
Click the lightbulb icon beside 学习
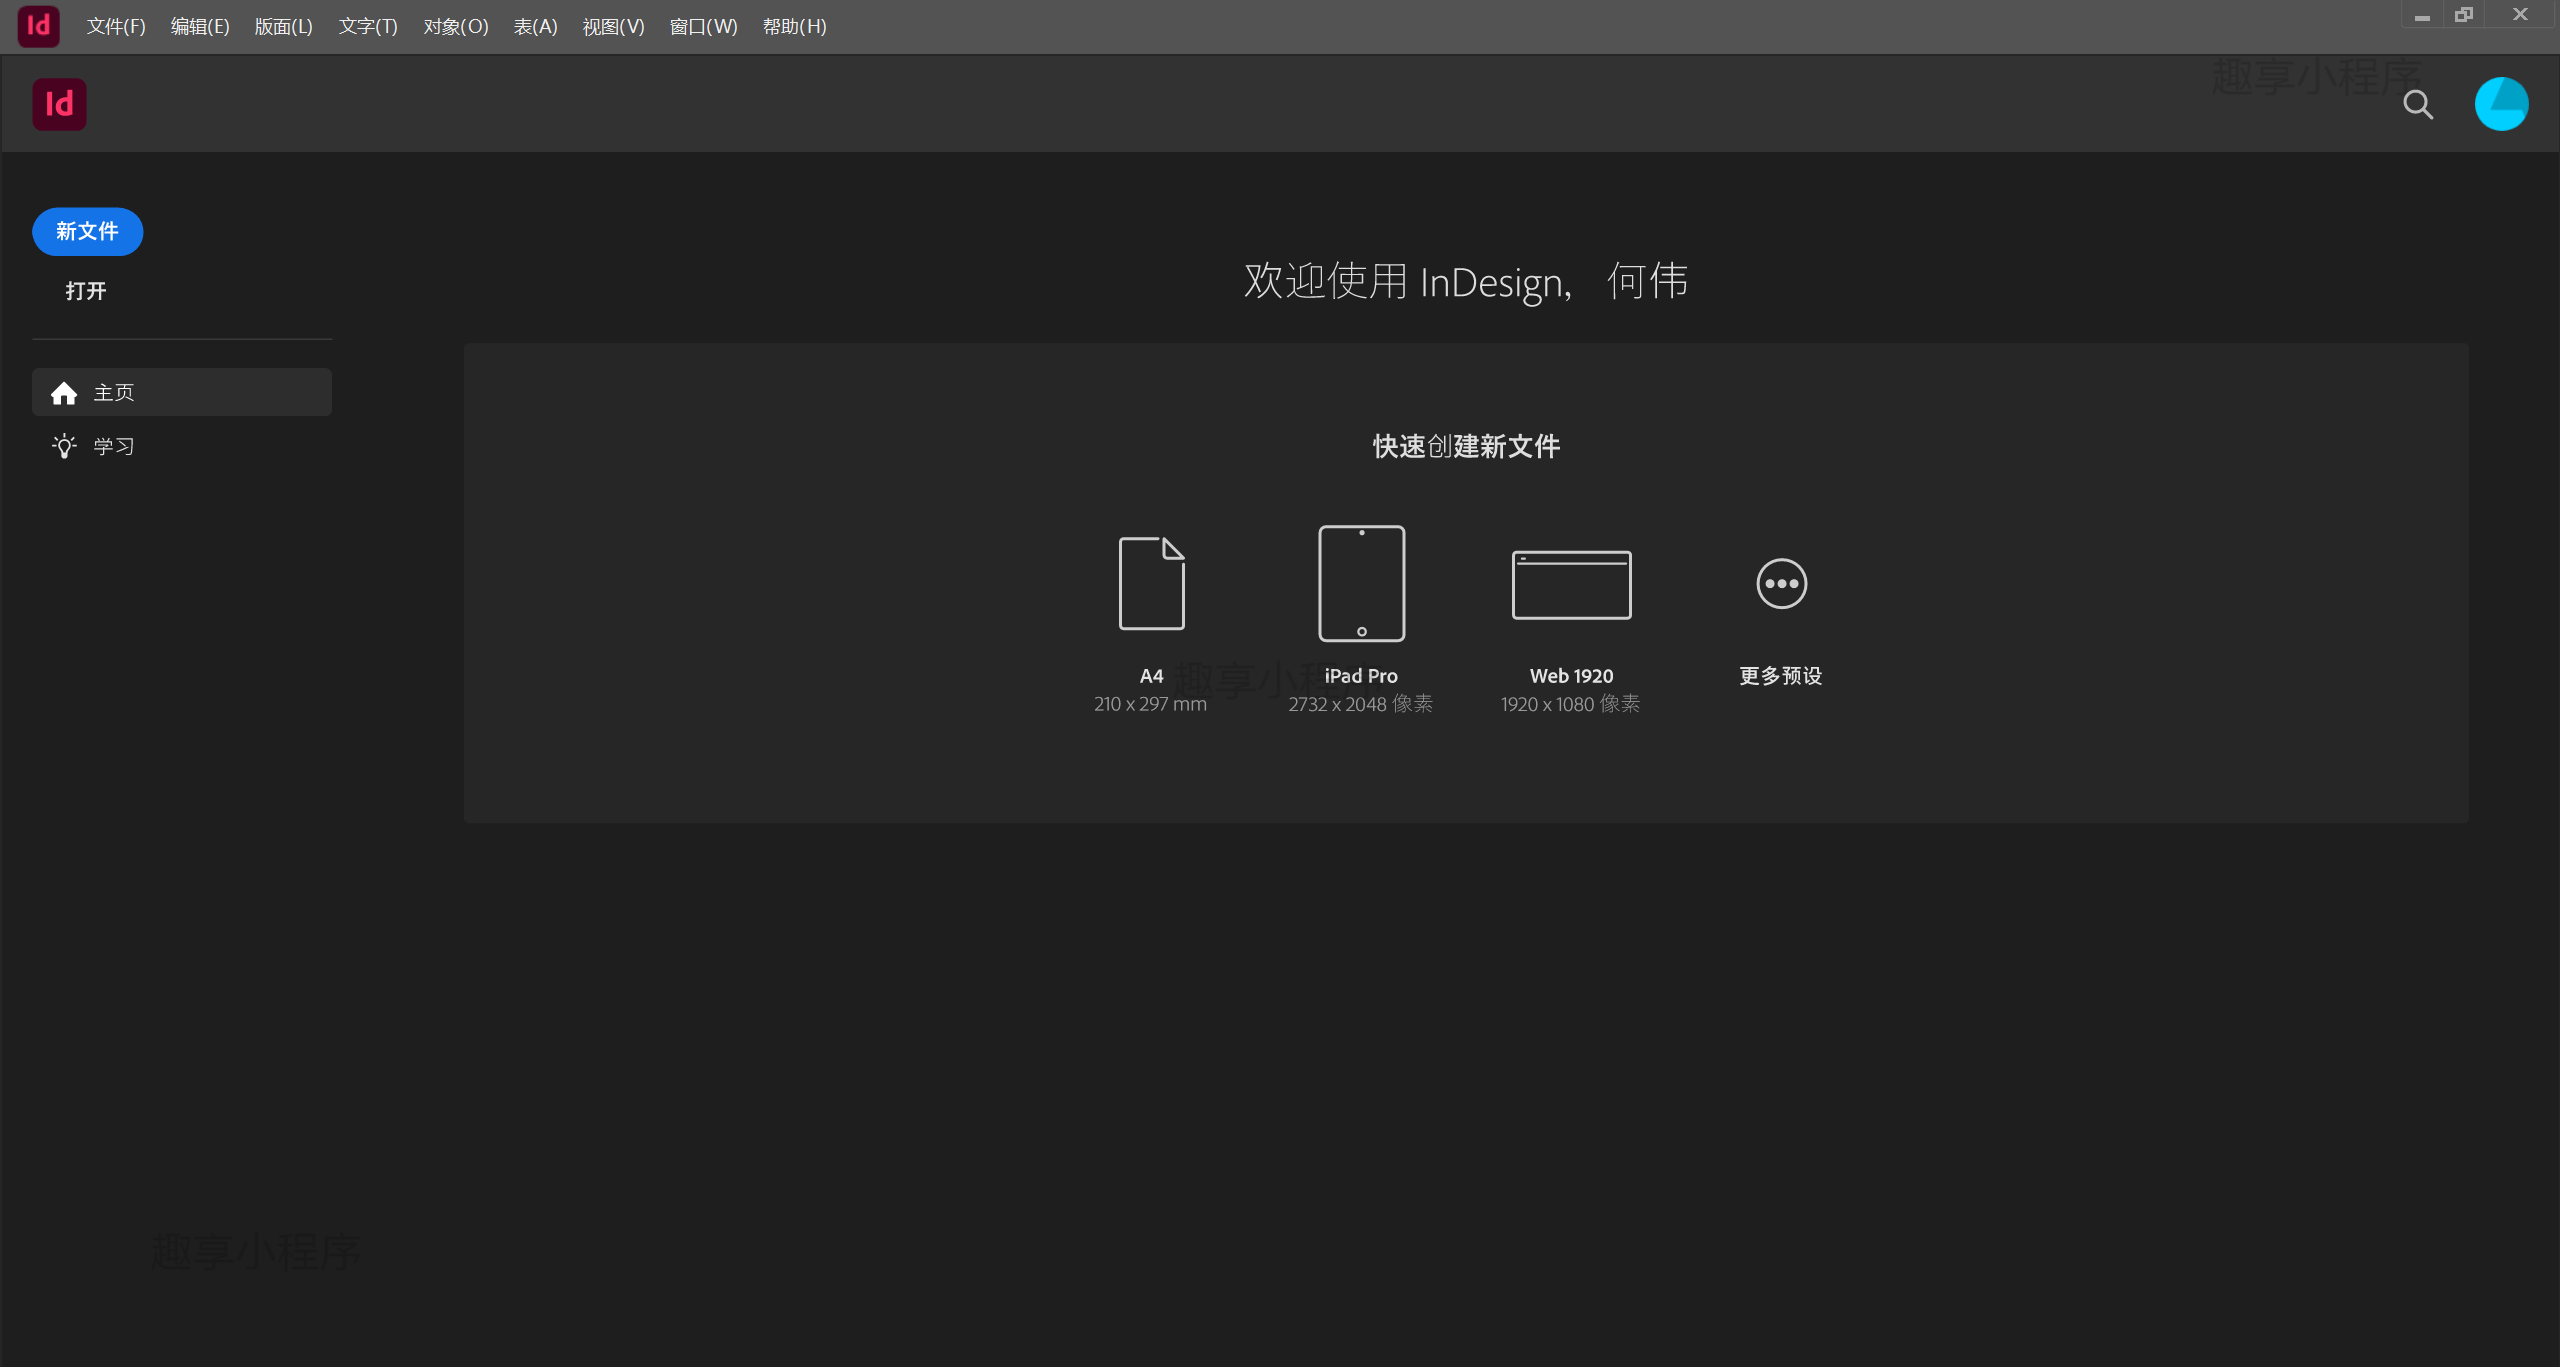point(64,446)
